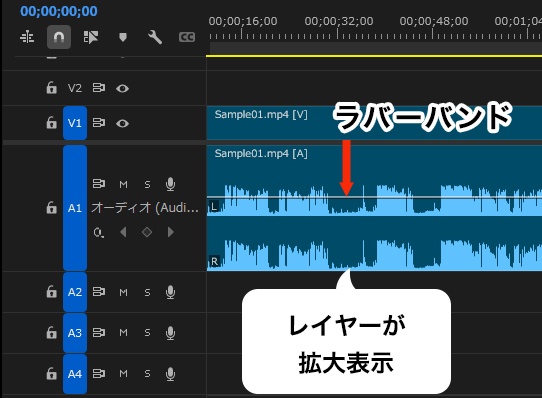Mute track A2 with M button

(123, 293)
